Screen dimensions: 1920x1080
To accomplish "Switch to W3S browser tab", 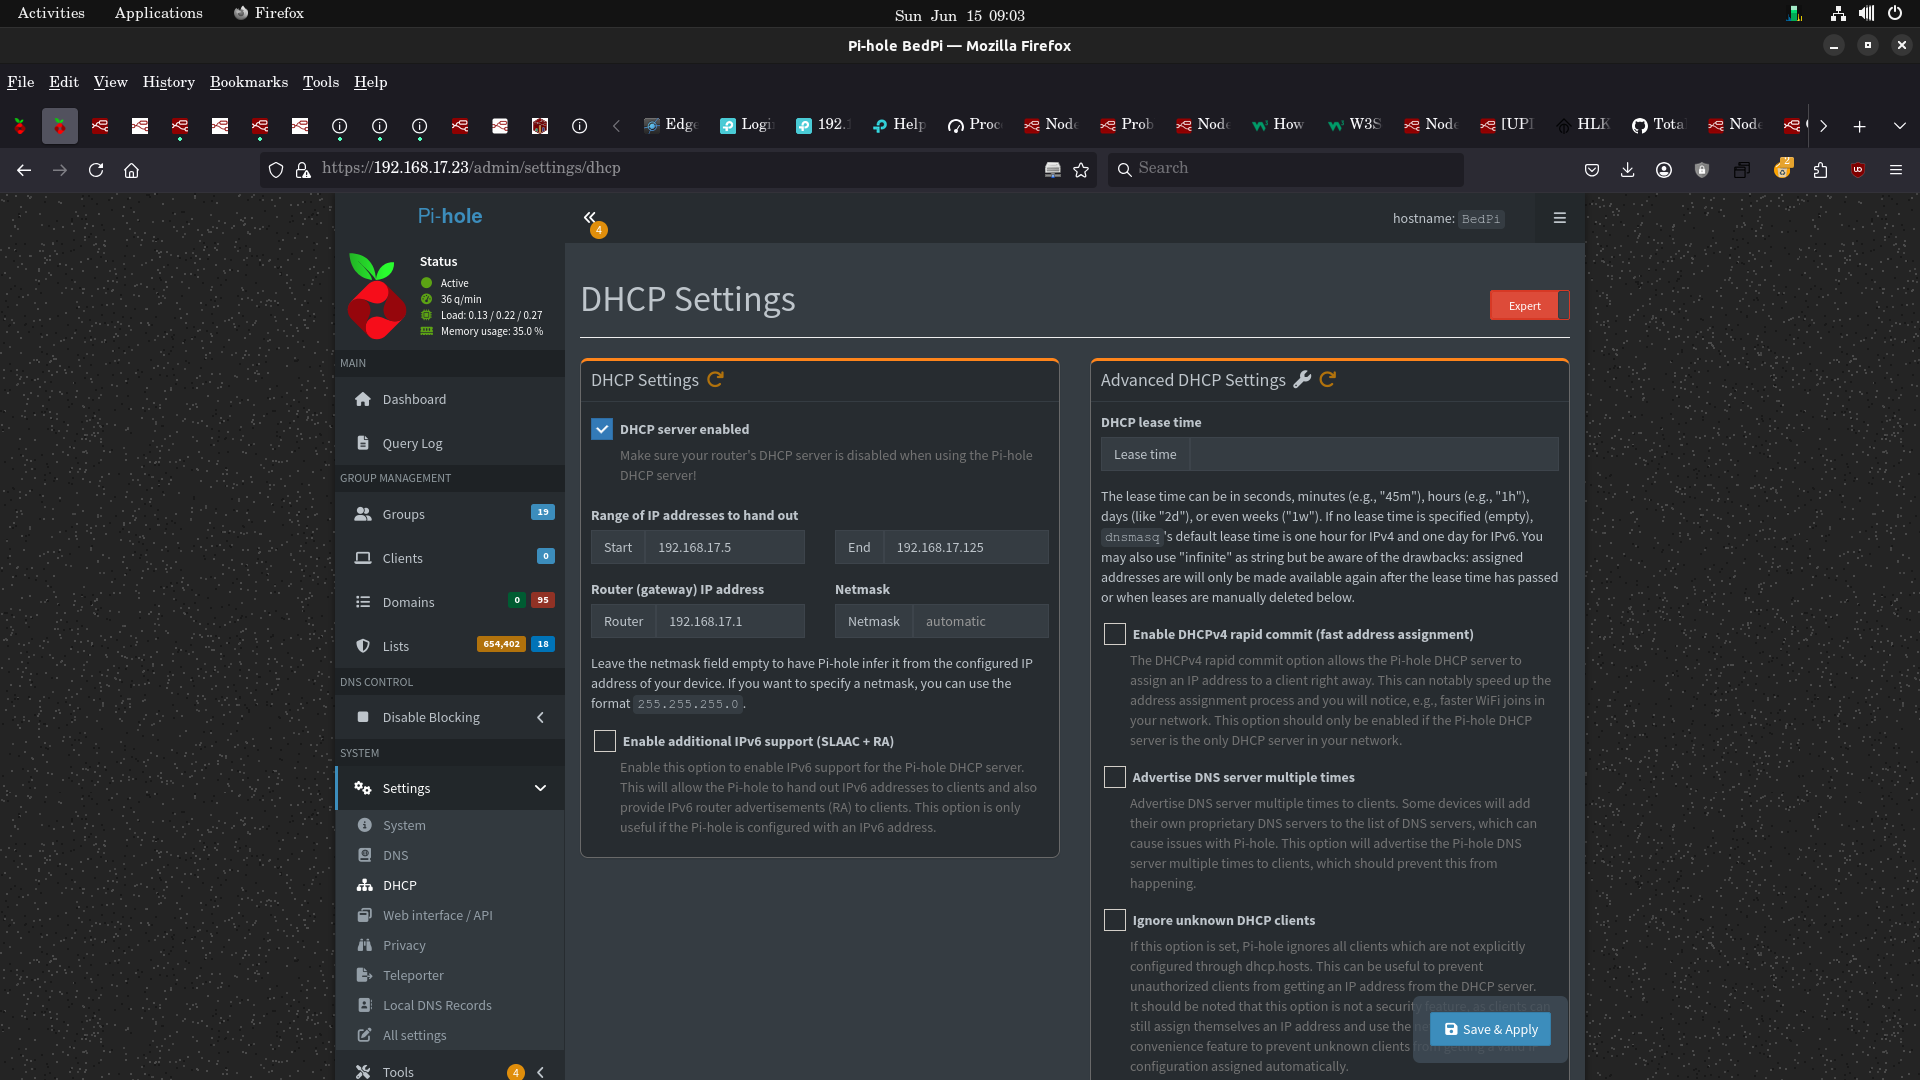I will (x=1355, y=125).
